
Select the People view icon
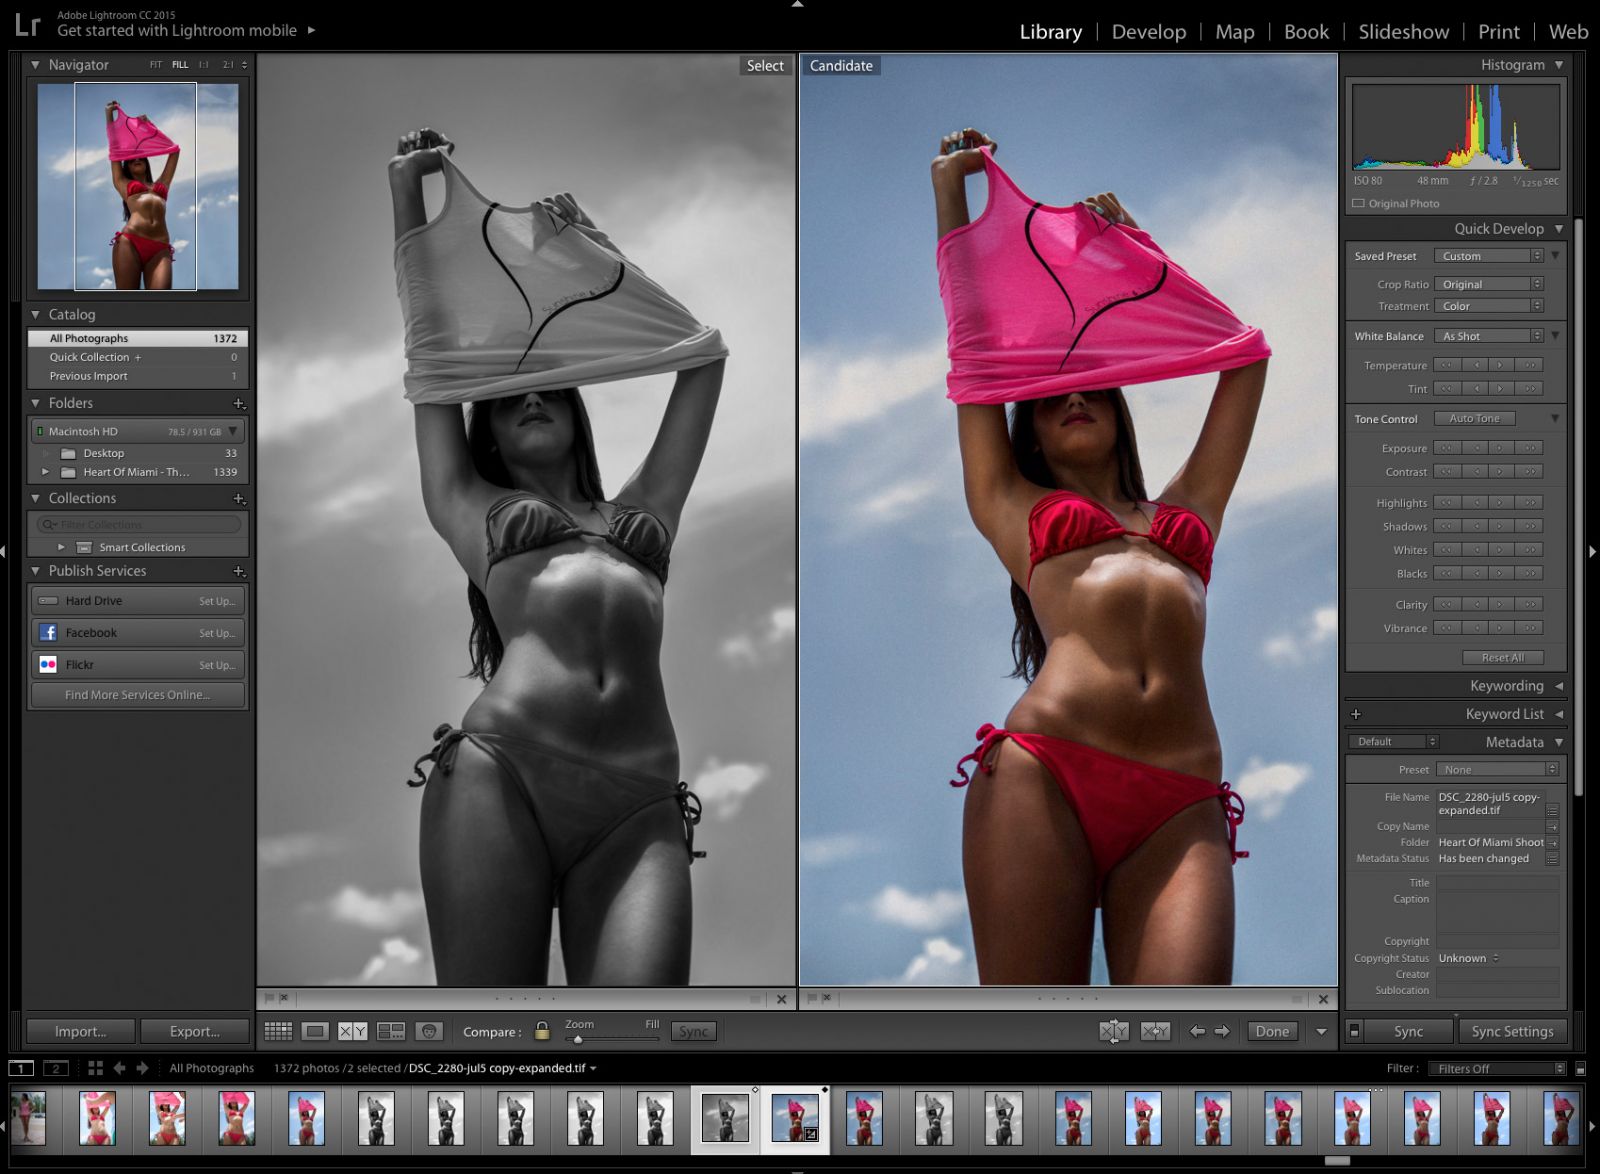(x=430, y=1031)
